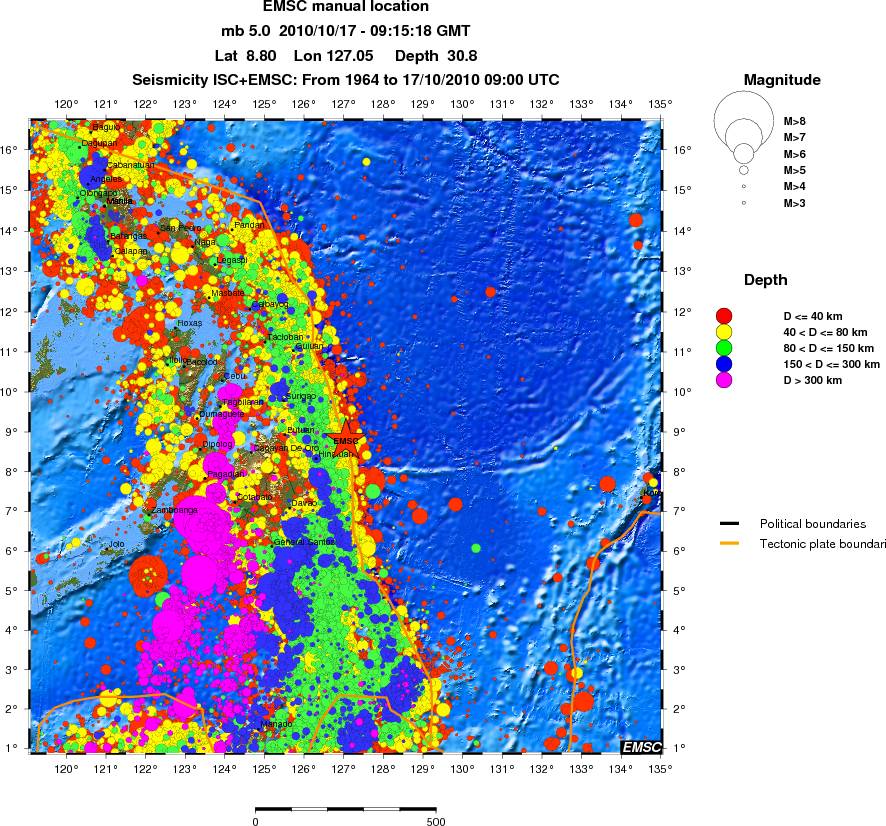Click the M>4 magnitude legend circle
This screenshot has height=826, width=886.
pos(744,186)
